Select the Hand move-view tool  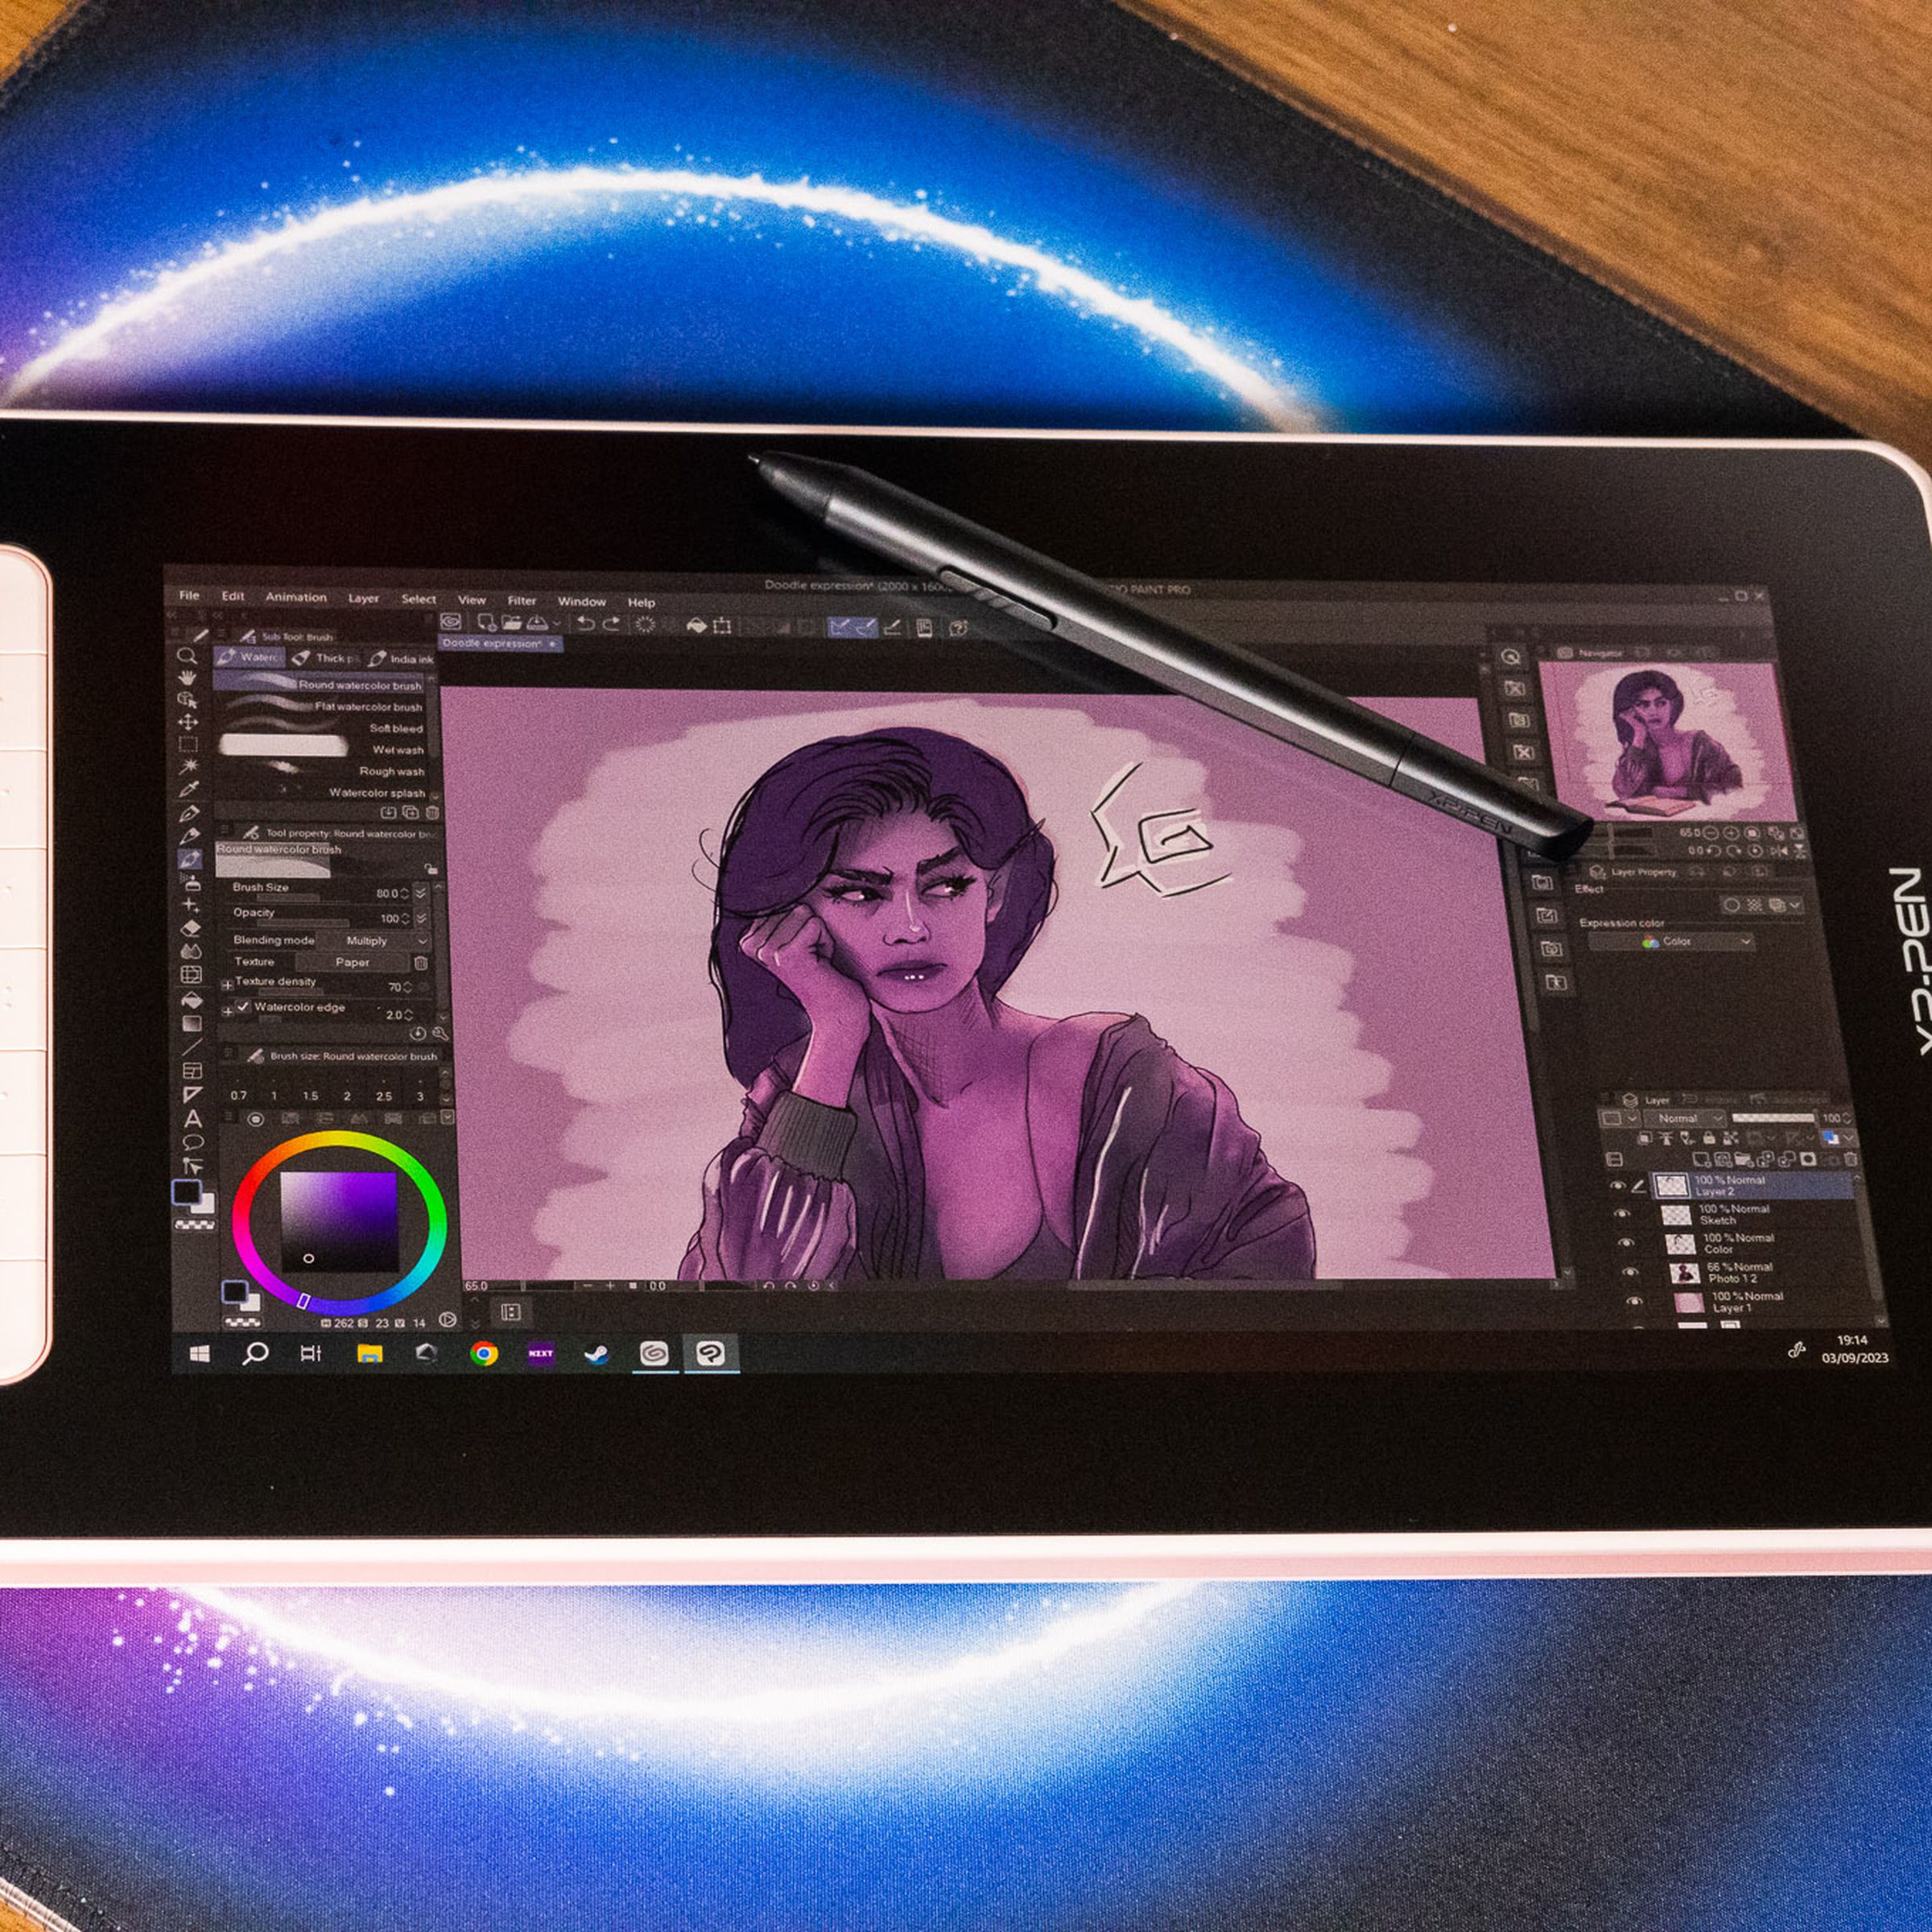point(188,678)
